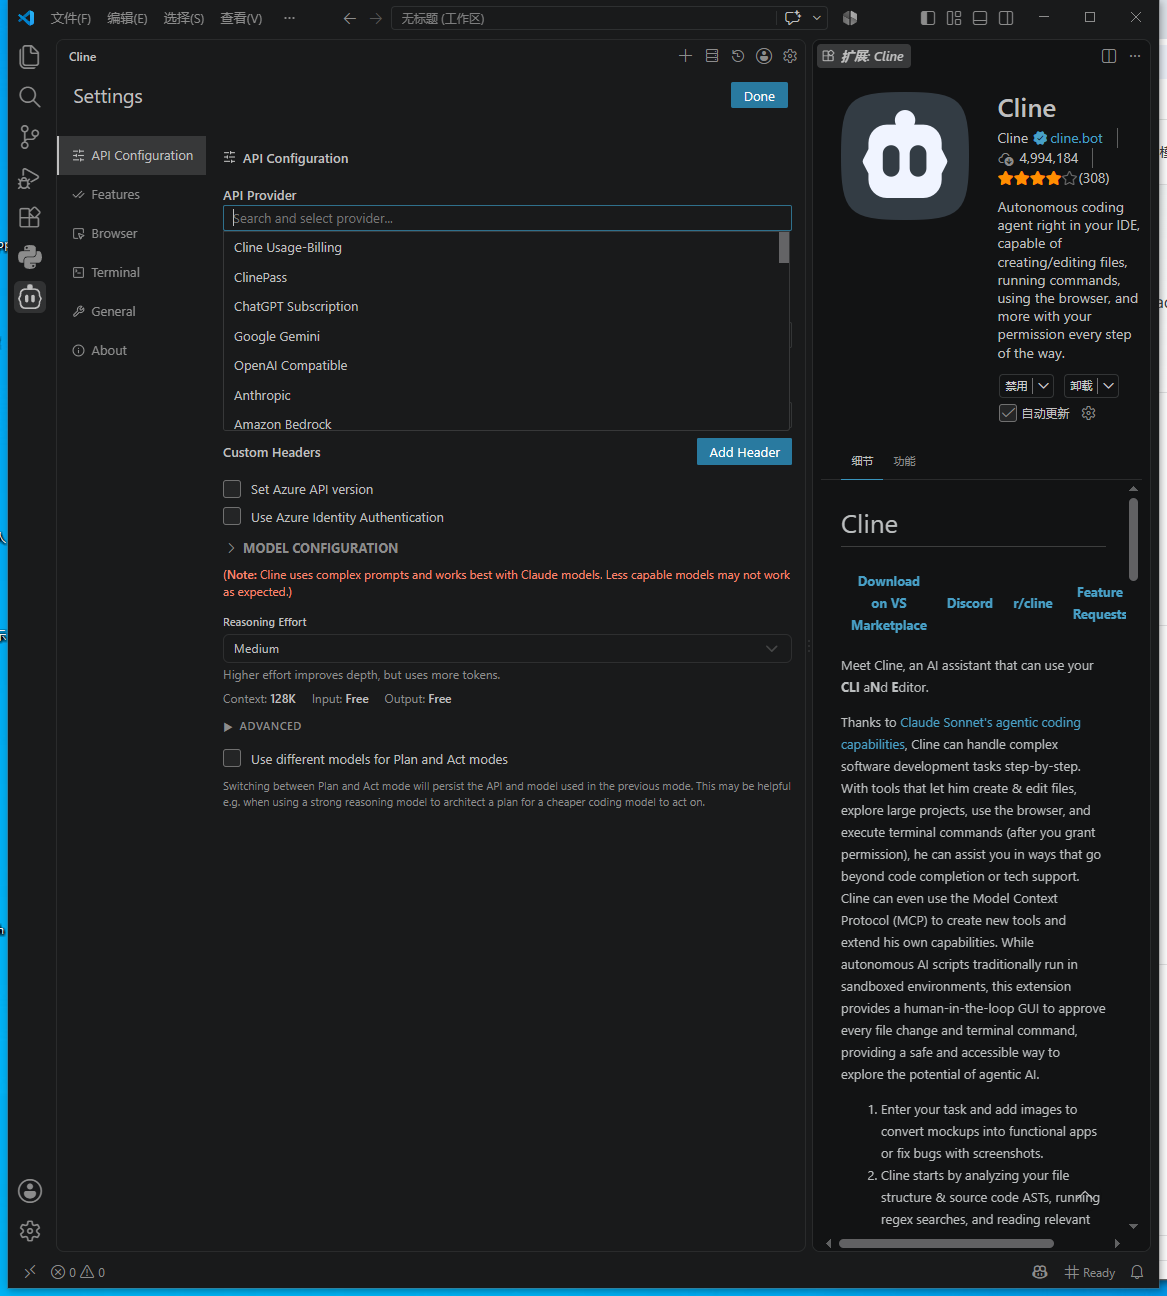Screen dimensions: 1167x1296
Task: Open Cline task history icon
Action: (738, 56)
